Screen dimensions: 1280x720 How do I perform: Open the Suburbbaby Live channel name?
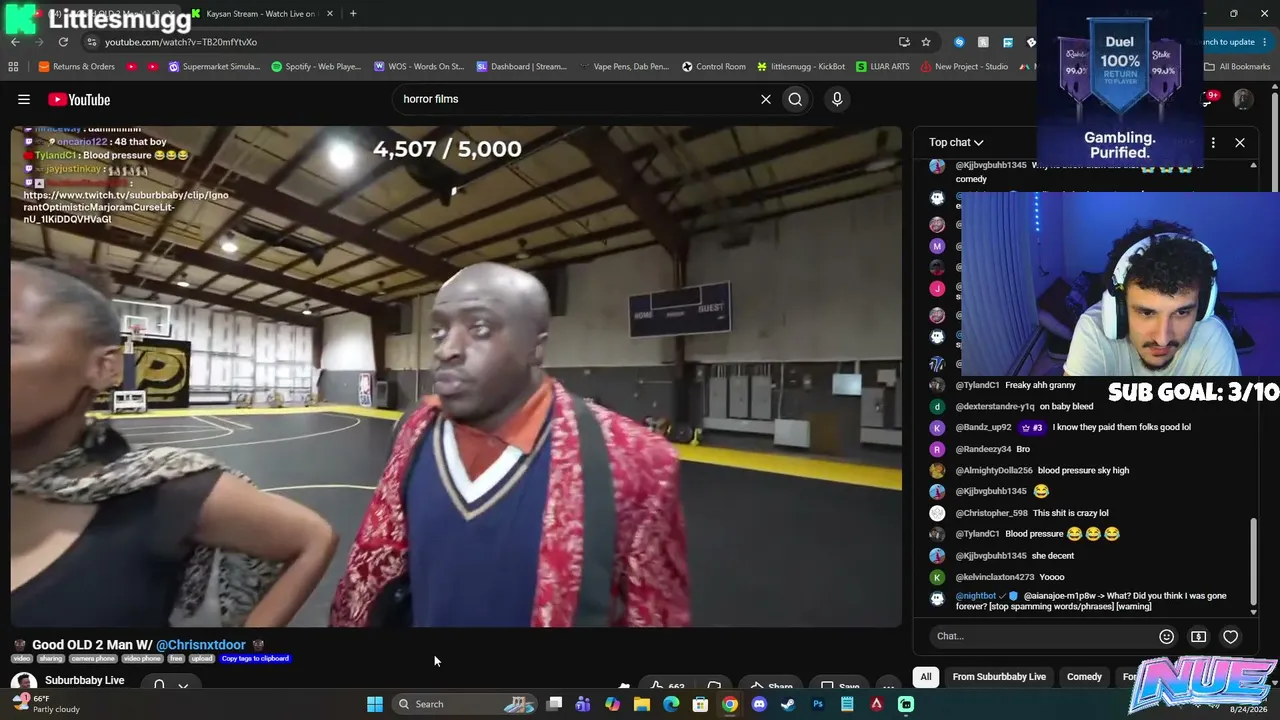pyautogui.click(x=85, y=680)
